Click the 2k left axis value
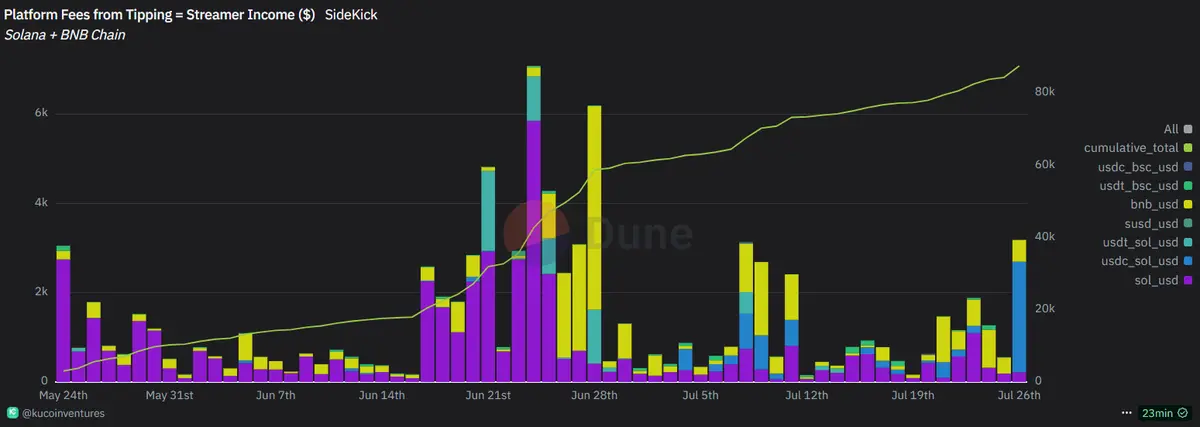Screen dimensions: 1200x427 pos(41,292)
